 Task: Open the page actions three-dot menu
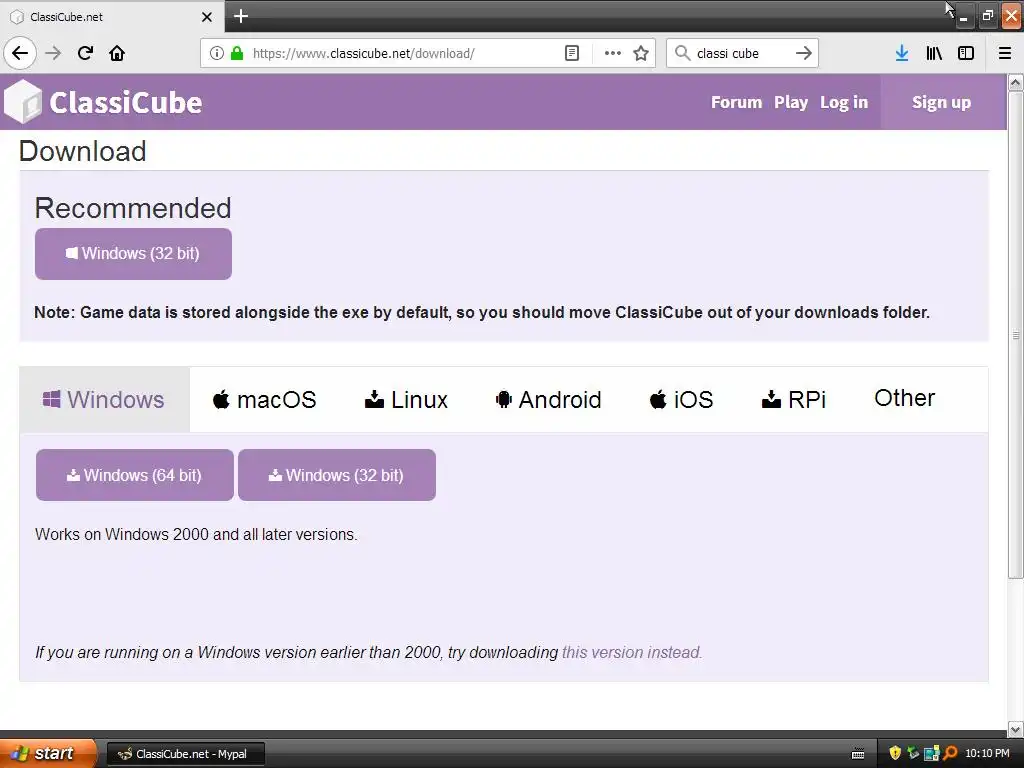[x=613, y=53]
